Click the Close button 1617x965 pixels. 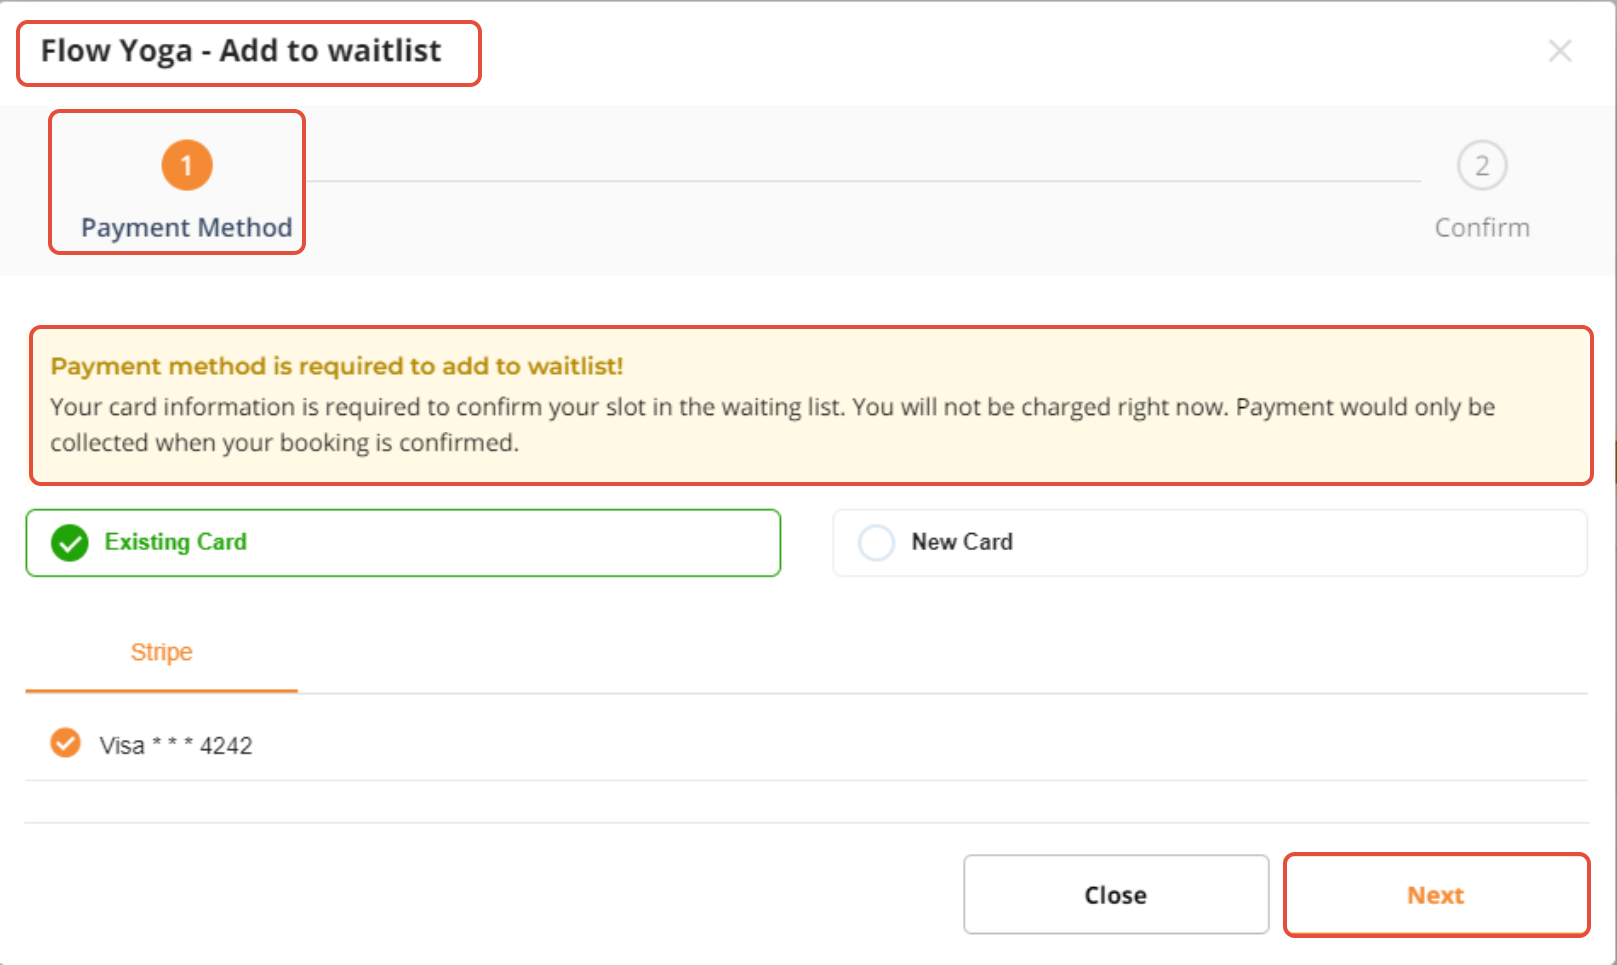click(x=1116, y=895)
